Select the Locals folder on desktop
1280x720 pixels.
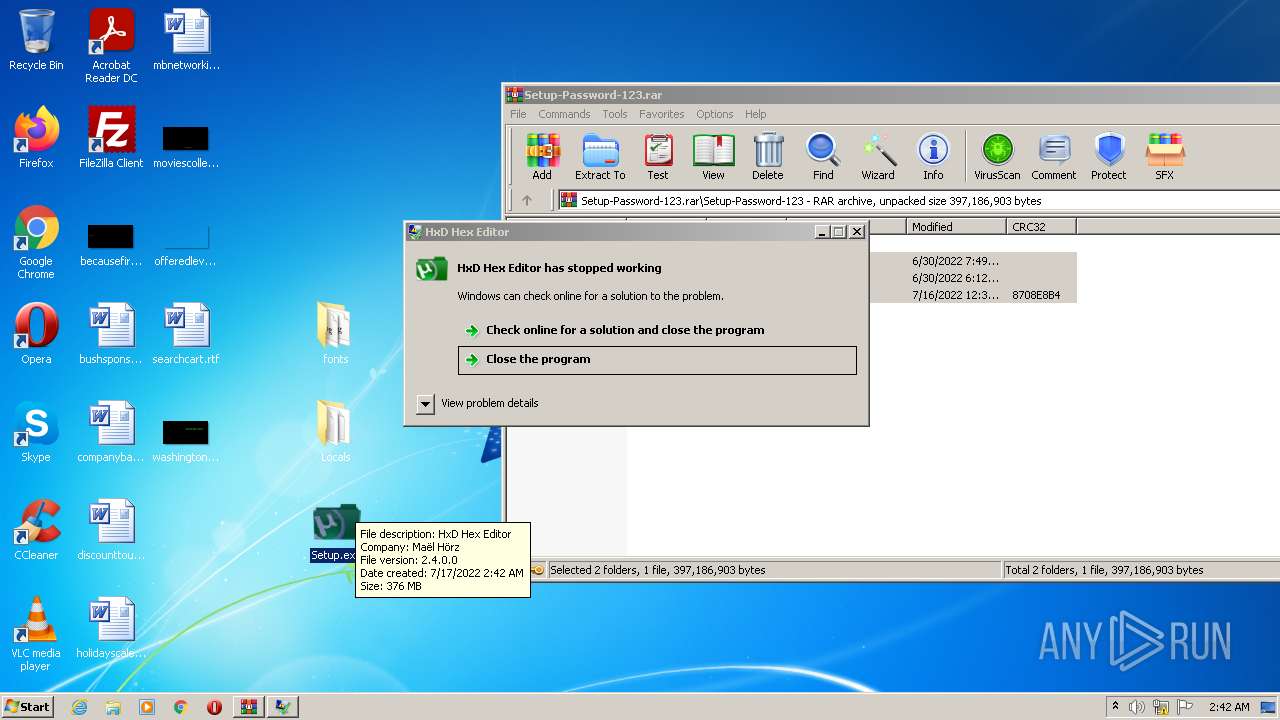click(x=335, y=432)
